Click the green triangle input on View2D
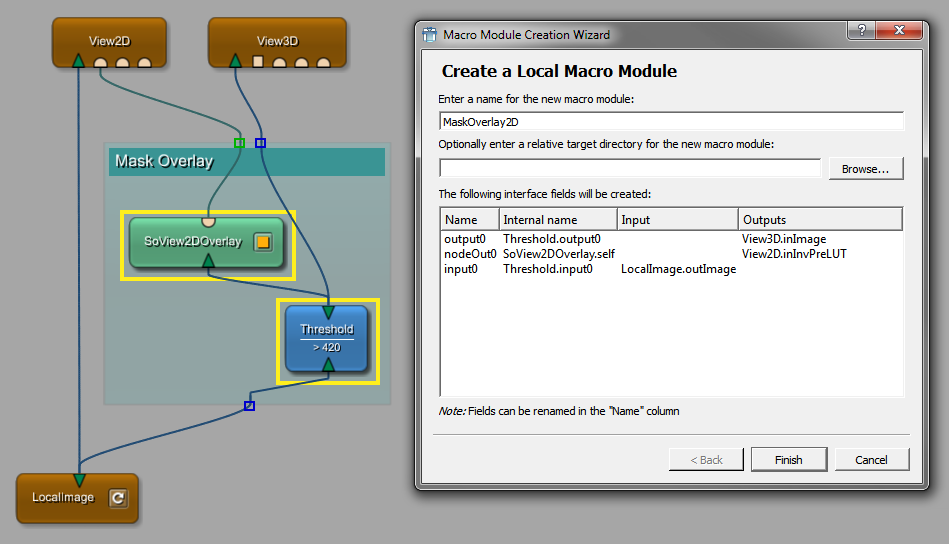 tap(78, 62)
